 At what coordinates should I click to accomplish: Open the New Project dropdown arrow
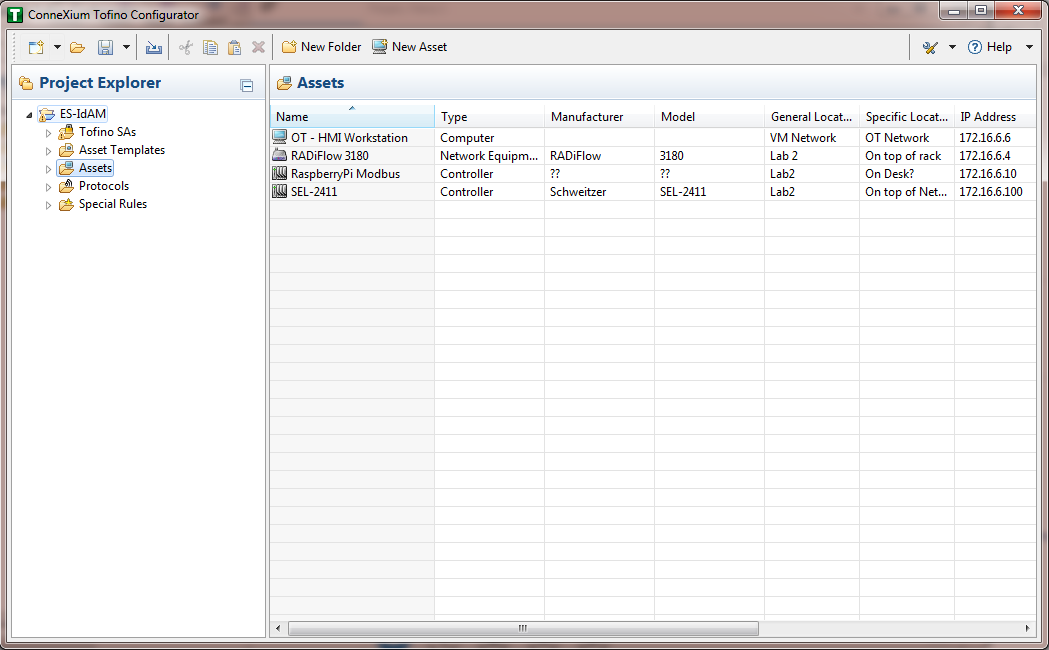pos(57,47)
